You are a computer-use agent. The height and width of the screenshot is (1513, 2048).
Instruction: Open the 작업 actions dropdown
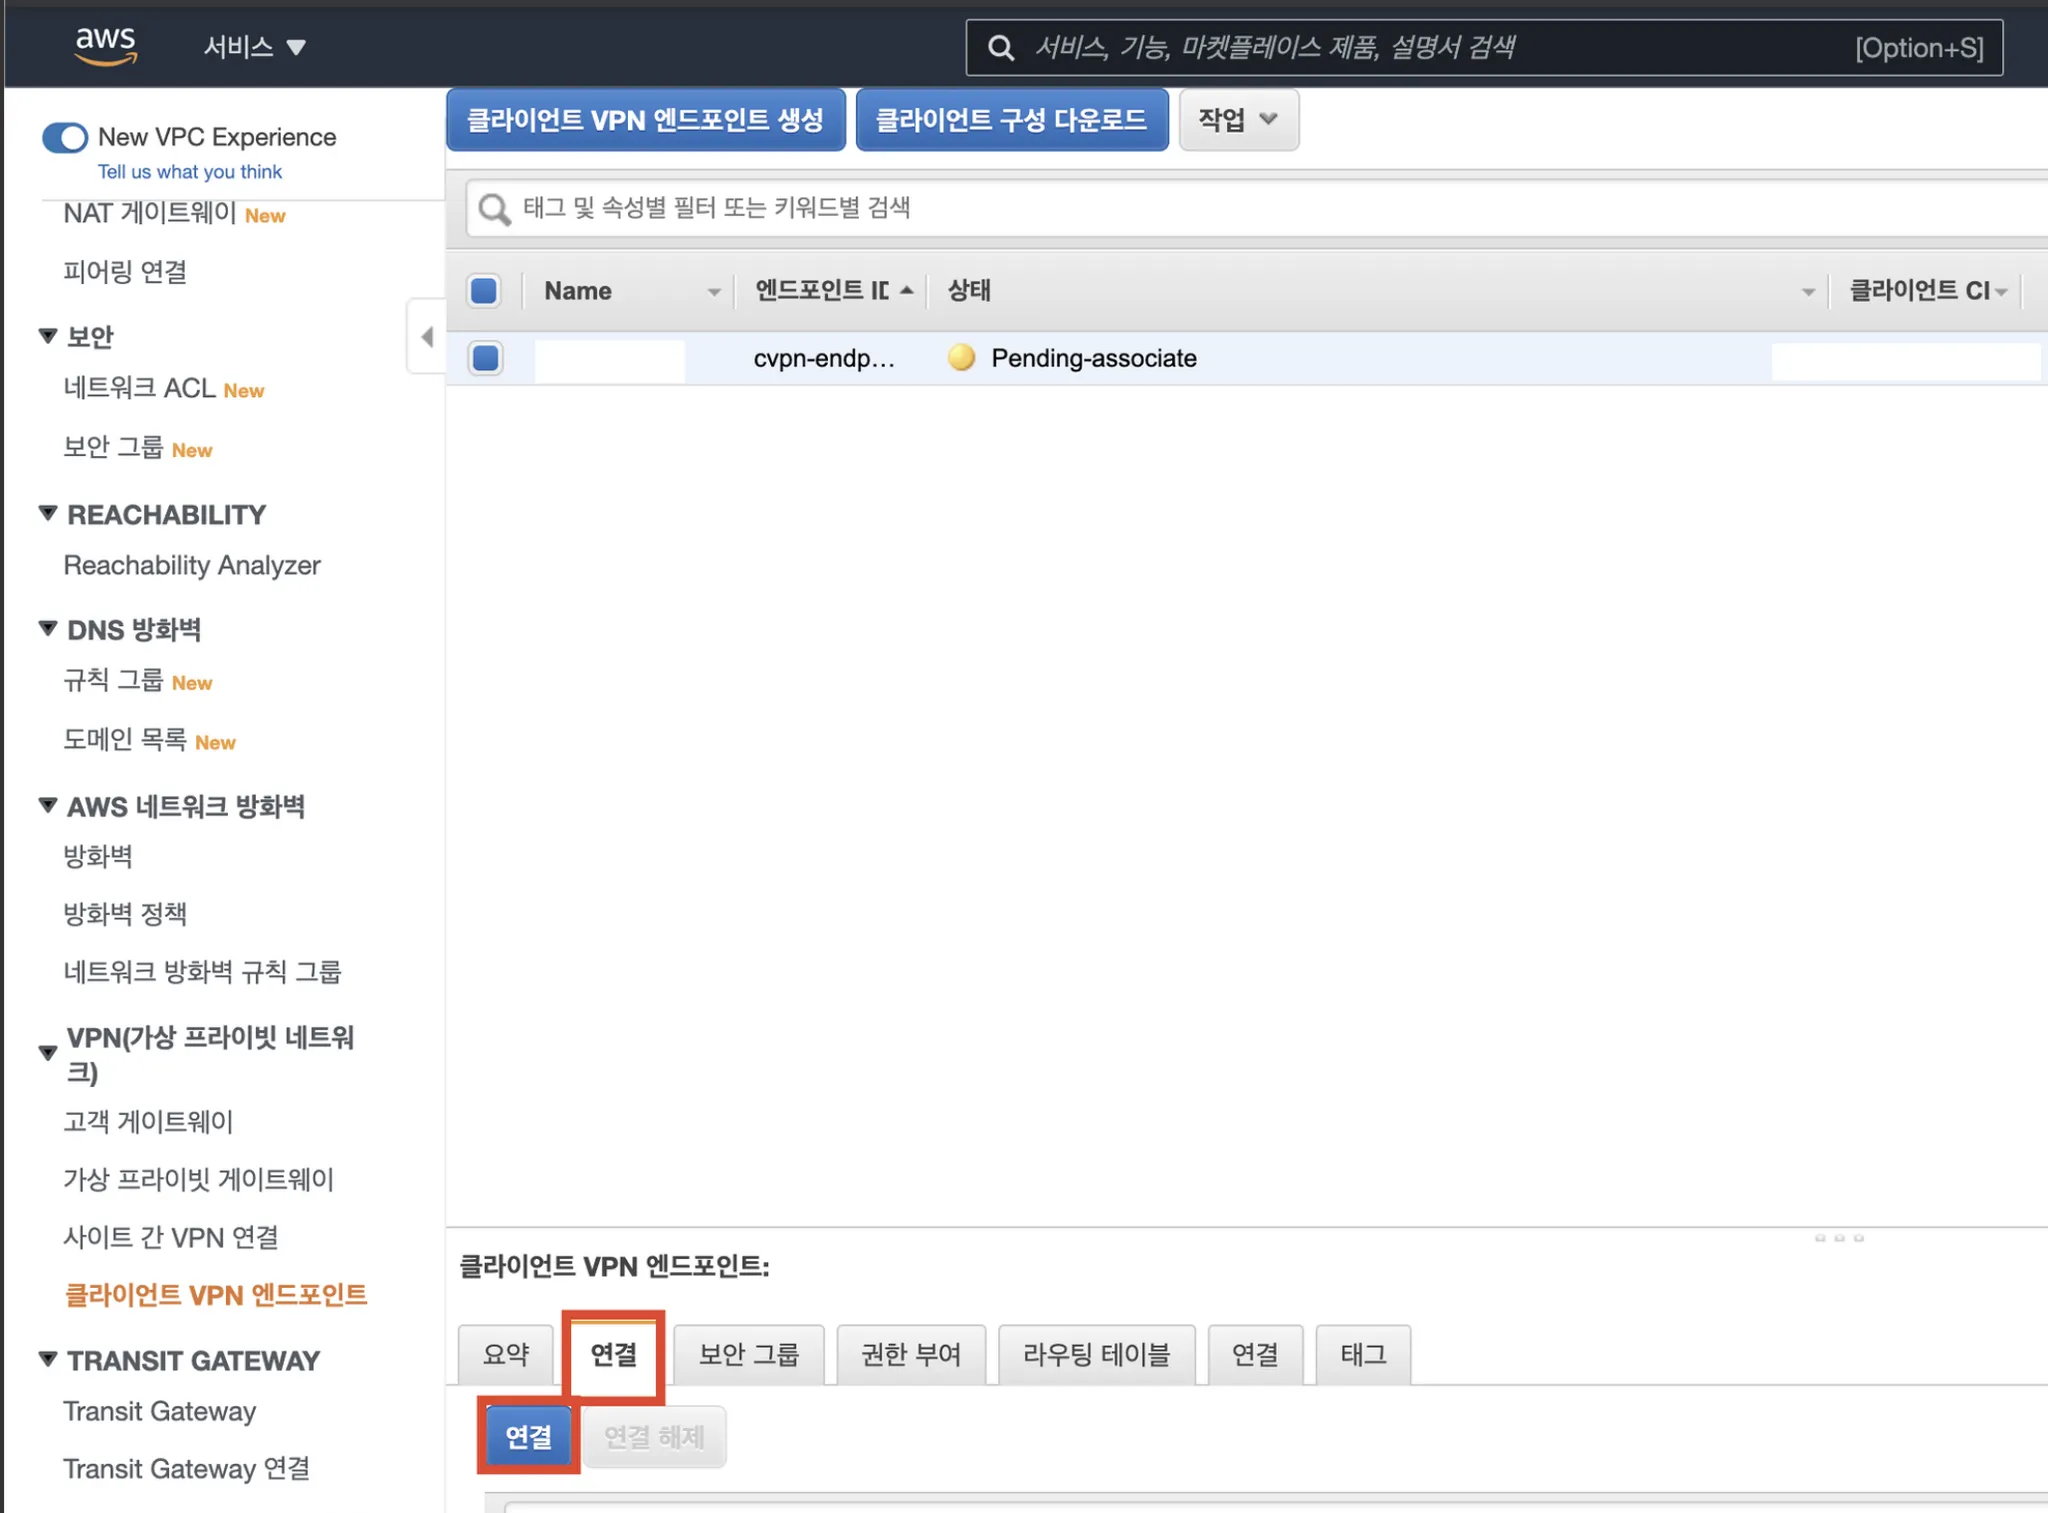1238,120
